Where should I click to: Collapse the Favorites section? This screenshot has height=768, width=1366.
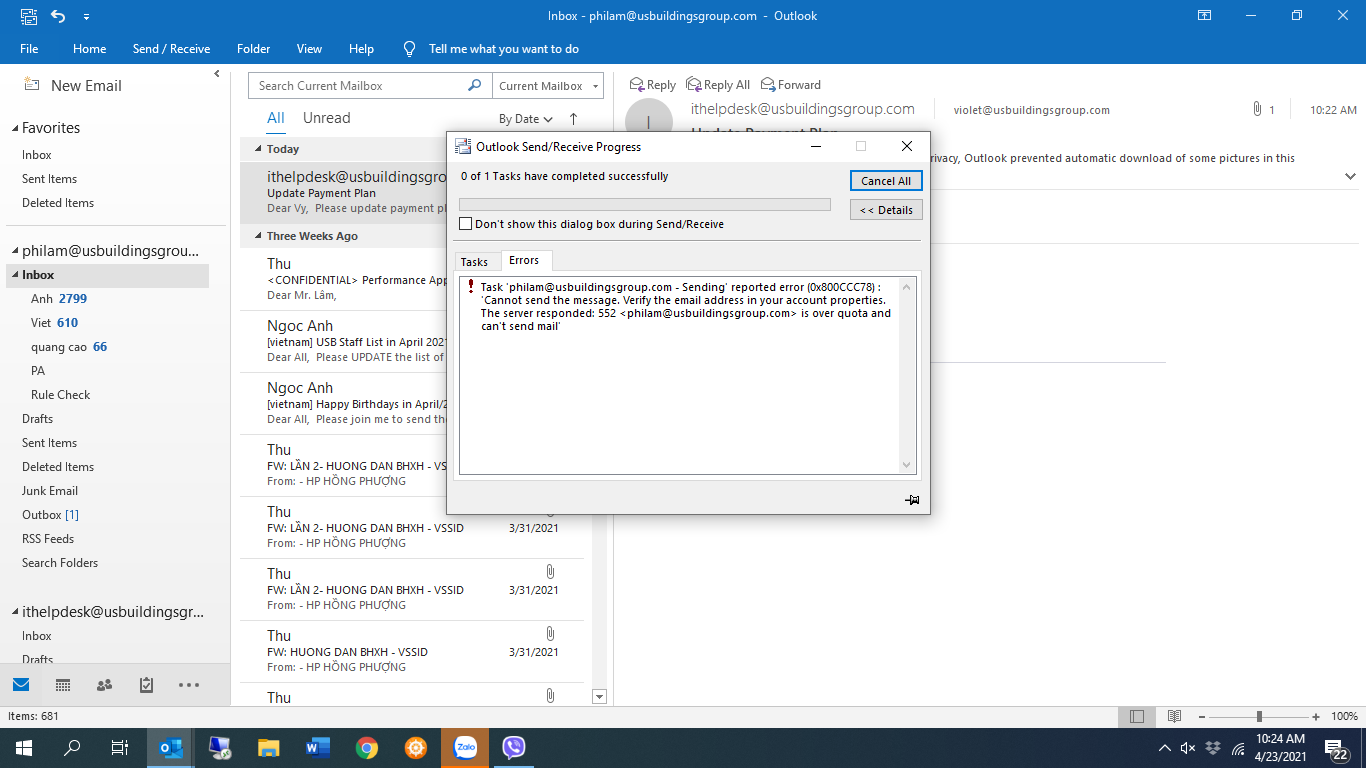click(x=15, y=129)
